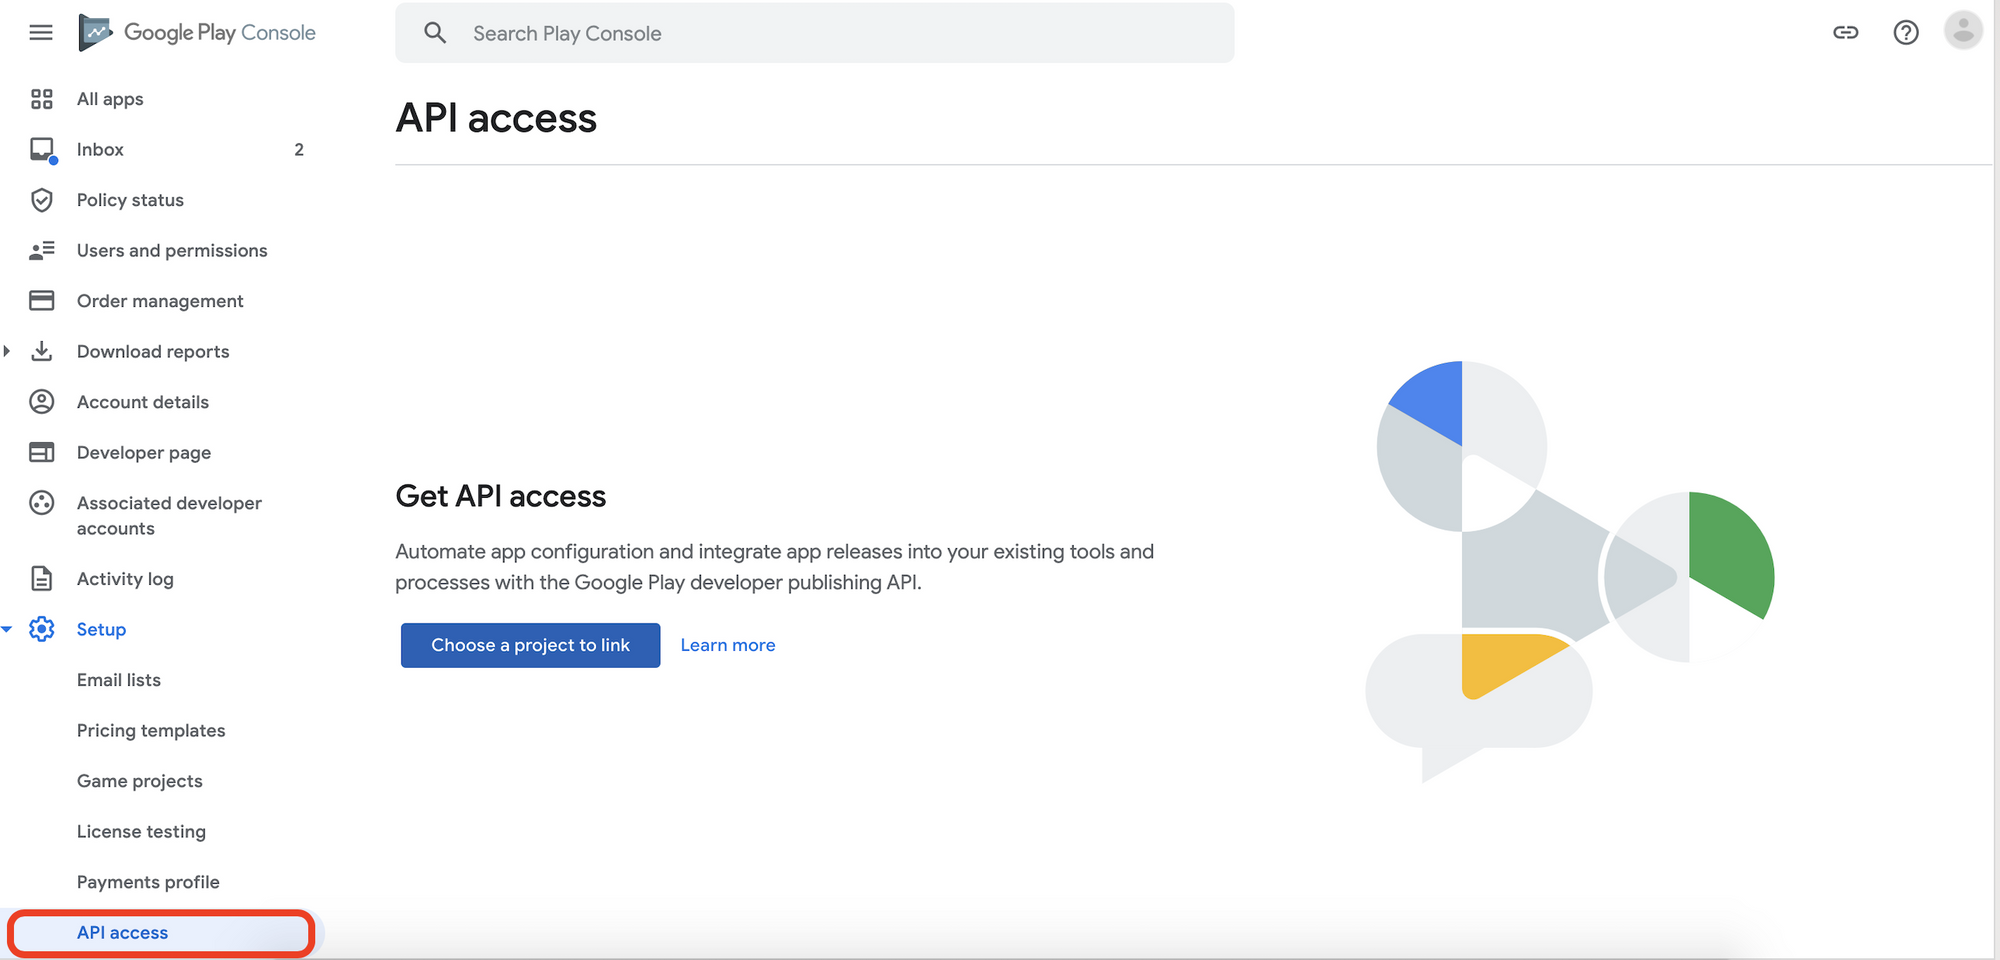
Task: Click the Google Play Console logo
Action: 197,33
